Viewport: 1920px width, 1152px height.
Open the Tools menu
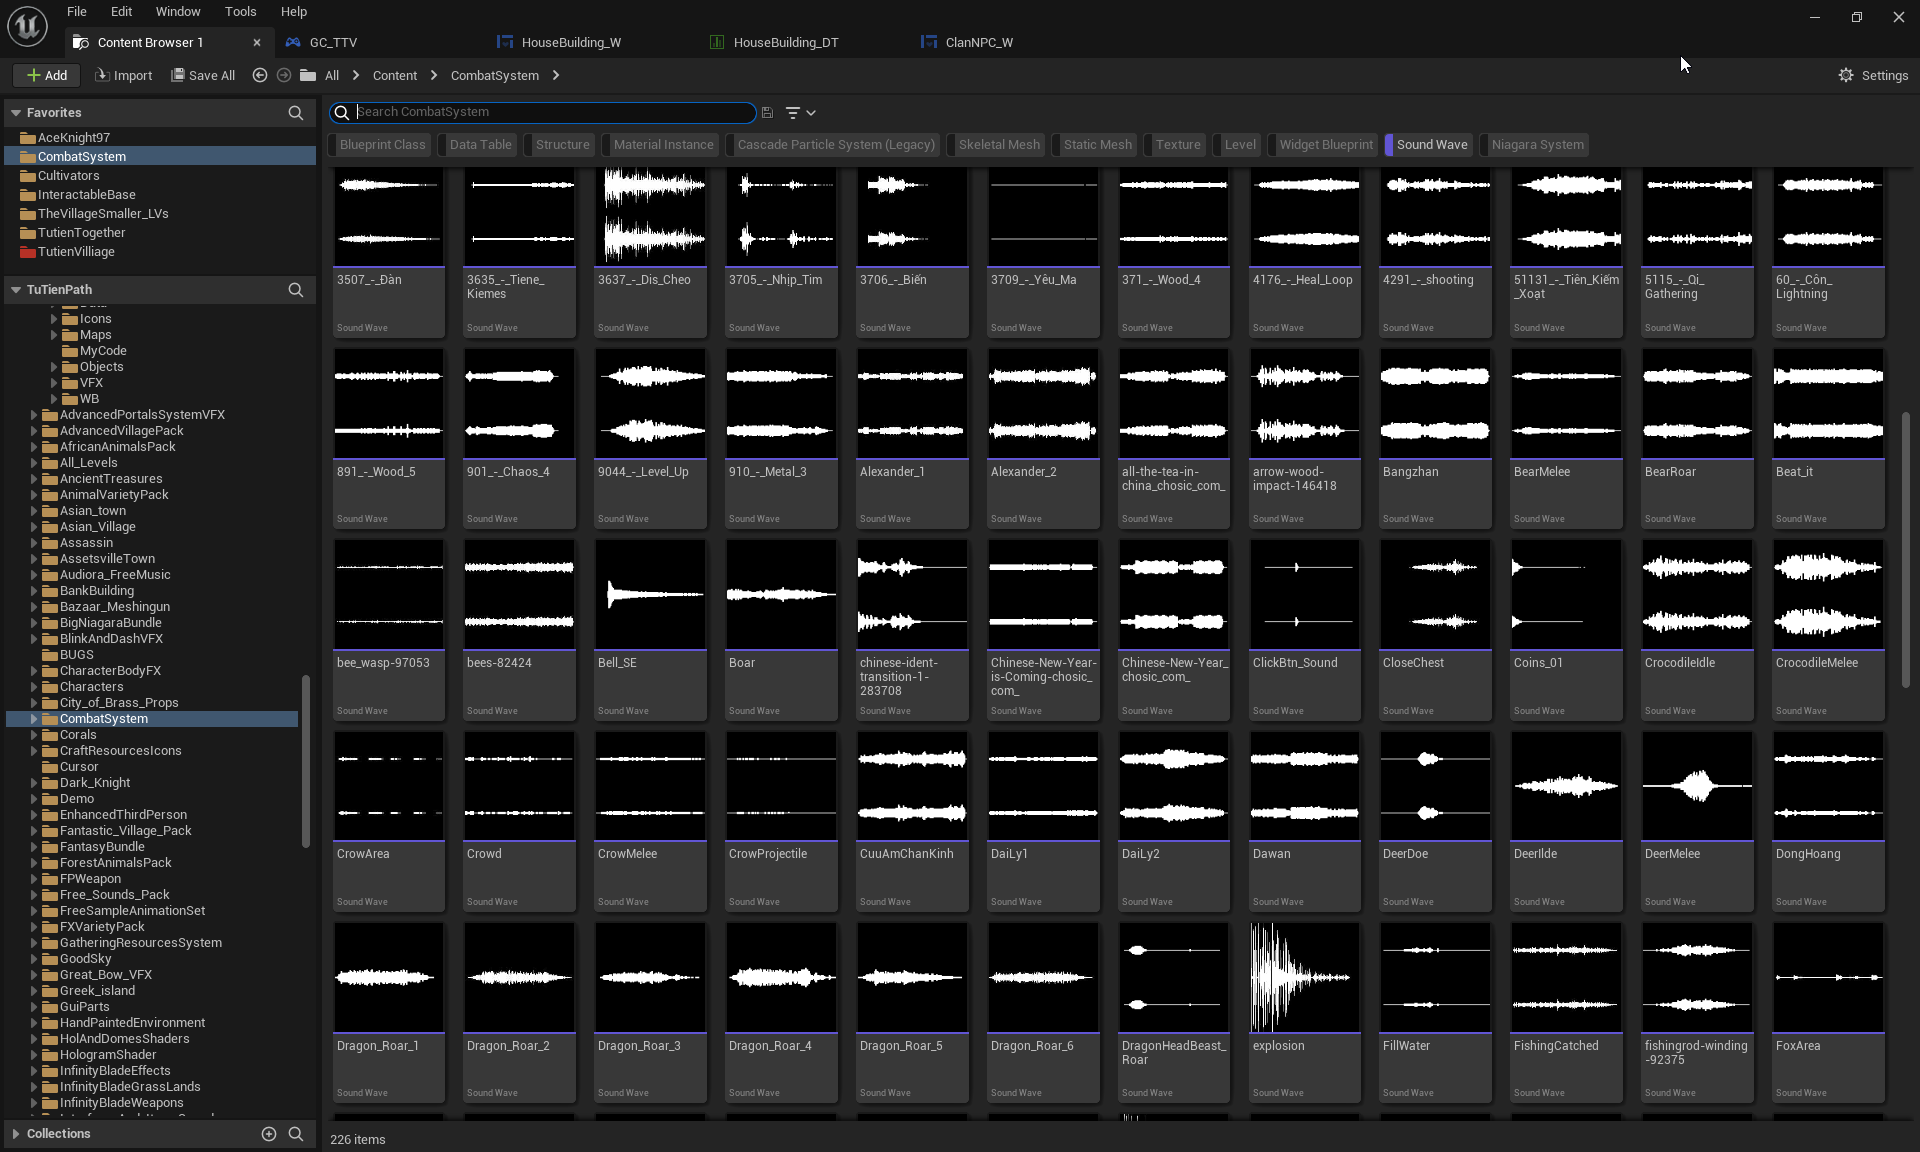coord(240,12)
